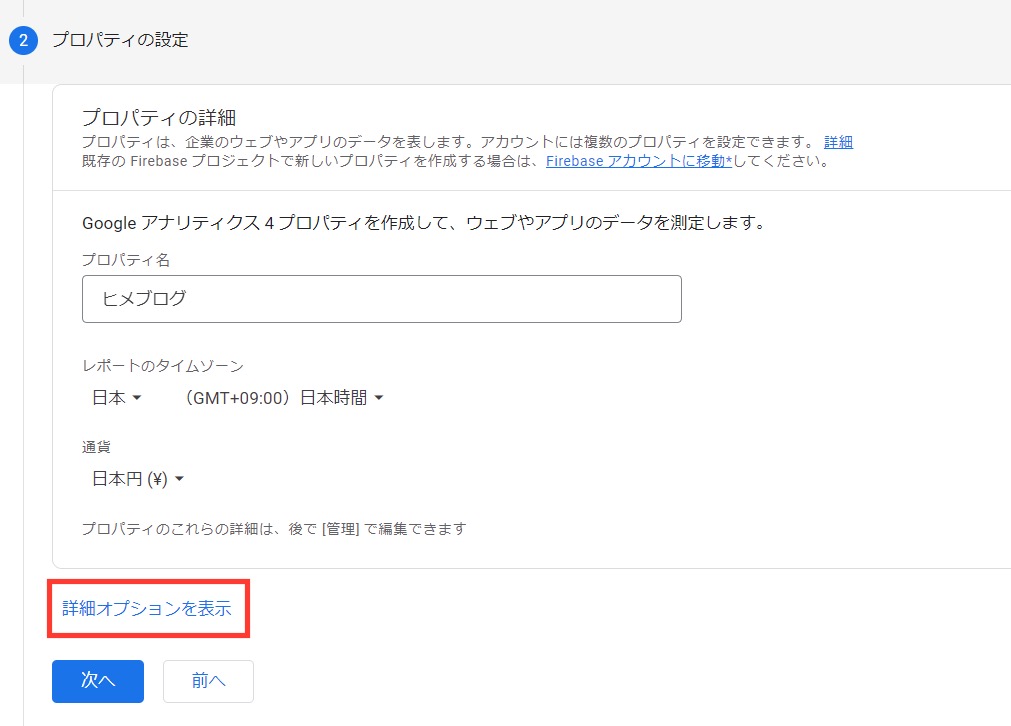Click the step 2 circle indicator
The image size is (1011, 726).
pyautogui.click(x=22, y=41)
